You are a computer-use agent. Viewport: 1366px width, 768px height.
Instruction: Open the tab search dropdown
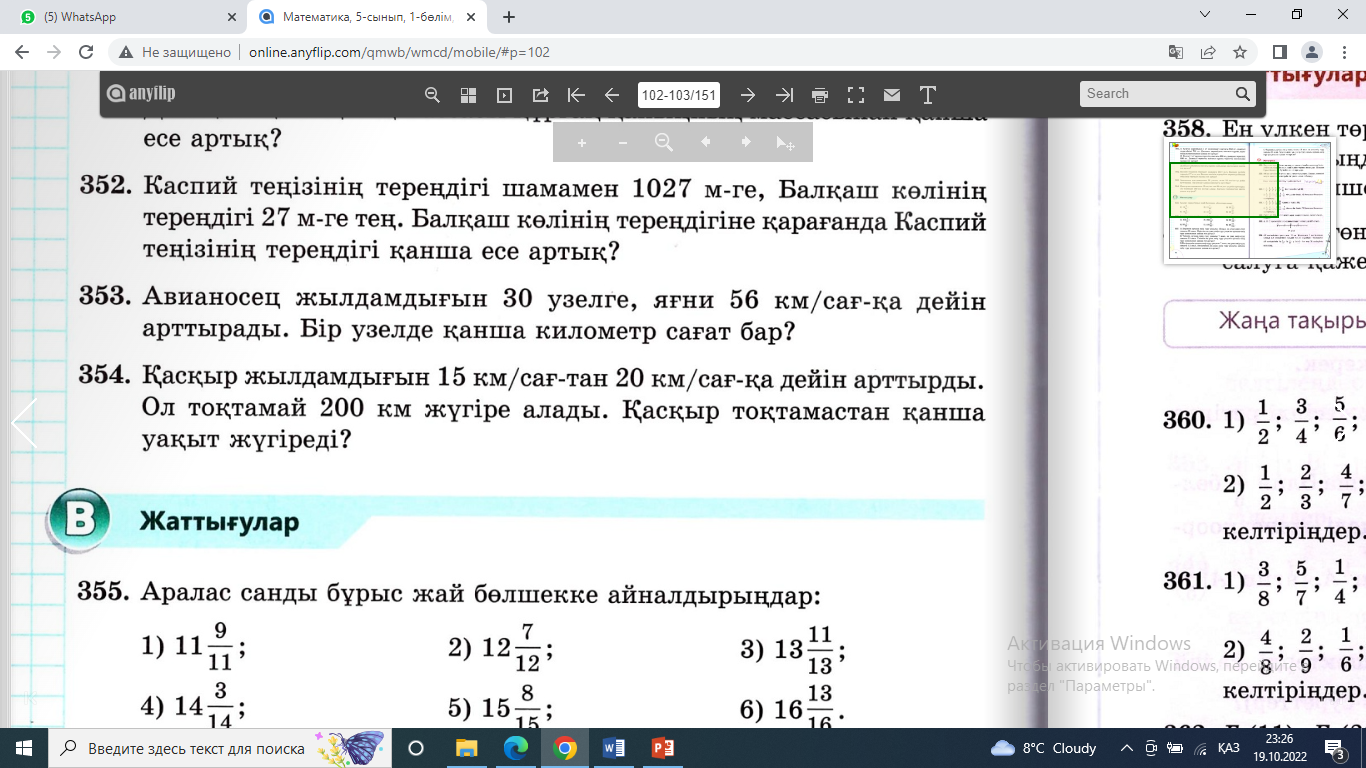(x=1205, y=15)
